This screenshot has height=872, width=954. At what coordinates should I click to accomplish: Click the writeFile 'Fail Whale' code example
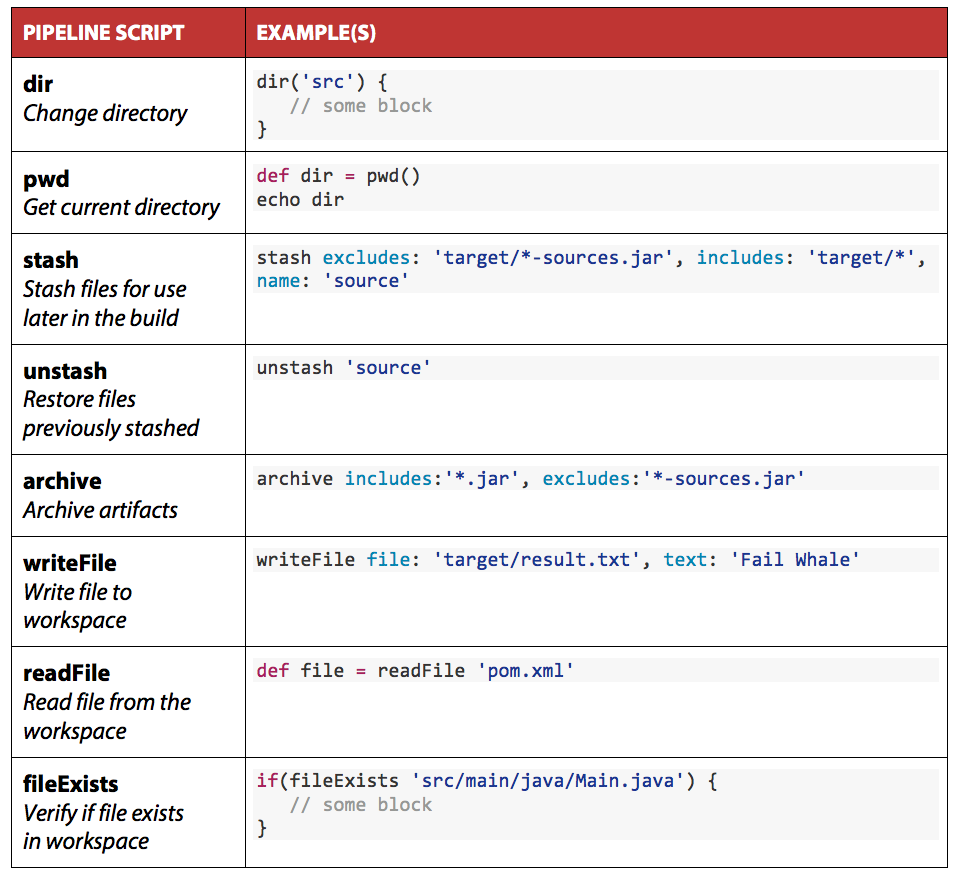[557, 560]
